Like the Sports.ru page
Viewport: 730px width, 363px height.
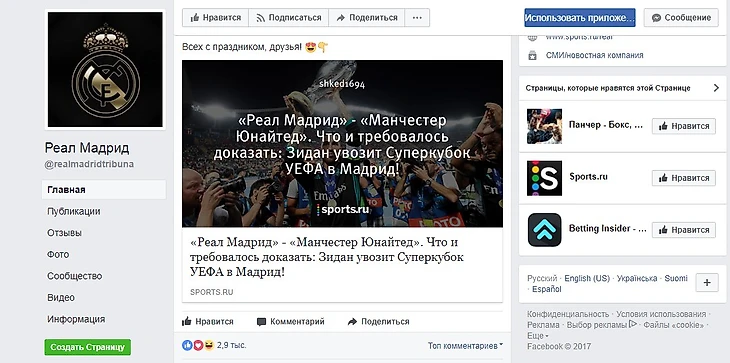(683, 178)
